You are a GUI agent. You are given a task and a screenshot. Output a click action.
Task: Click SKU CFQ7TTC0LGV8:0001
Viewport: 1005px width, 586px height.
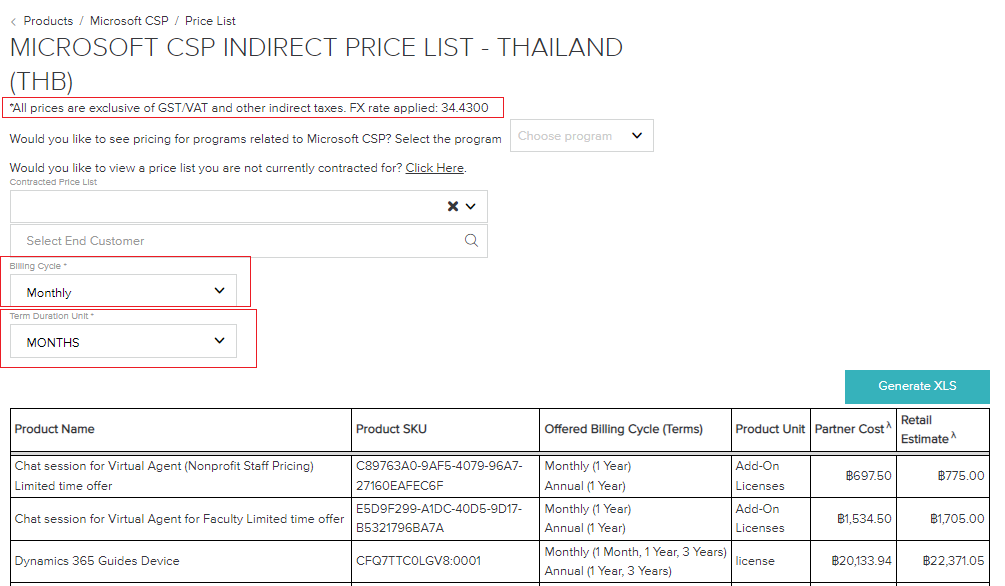[x=419, y=561]
